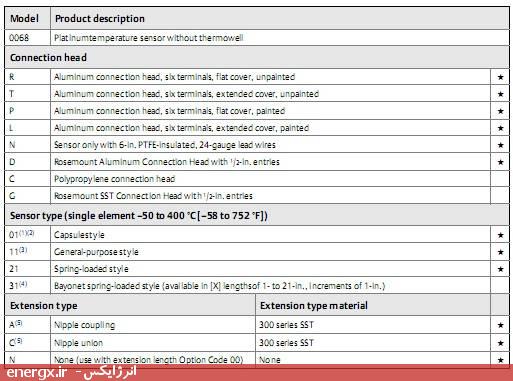Click the Rosemount SST Connection Head text
This screenshot has width=513, height=381.
pos(153,196)
